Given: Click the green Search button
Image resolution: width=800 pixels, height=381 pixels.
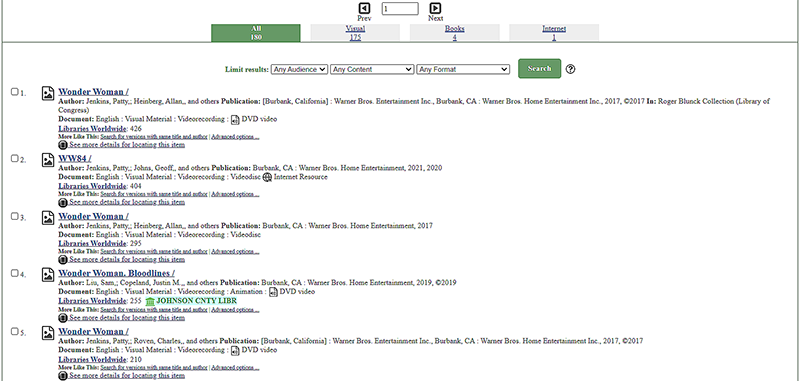Looking at the screenshot, I should tap(539, 69).
